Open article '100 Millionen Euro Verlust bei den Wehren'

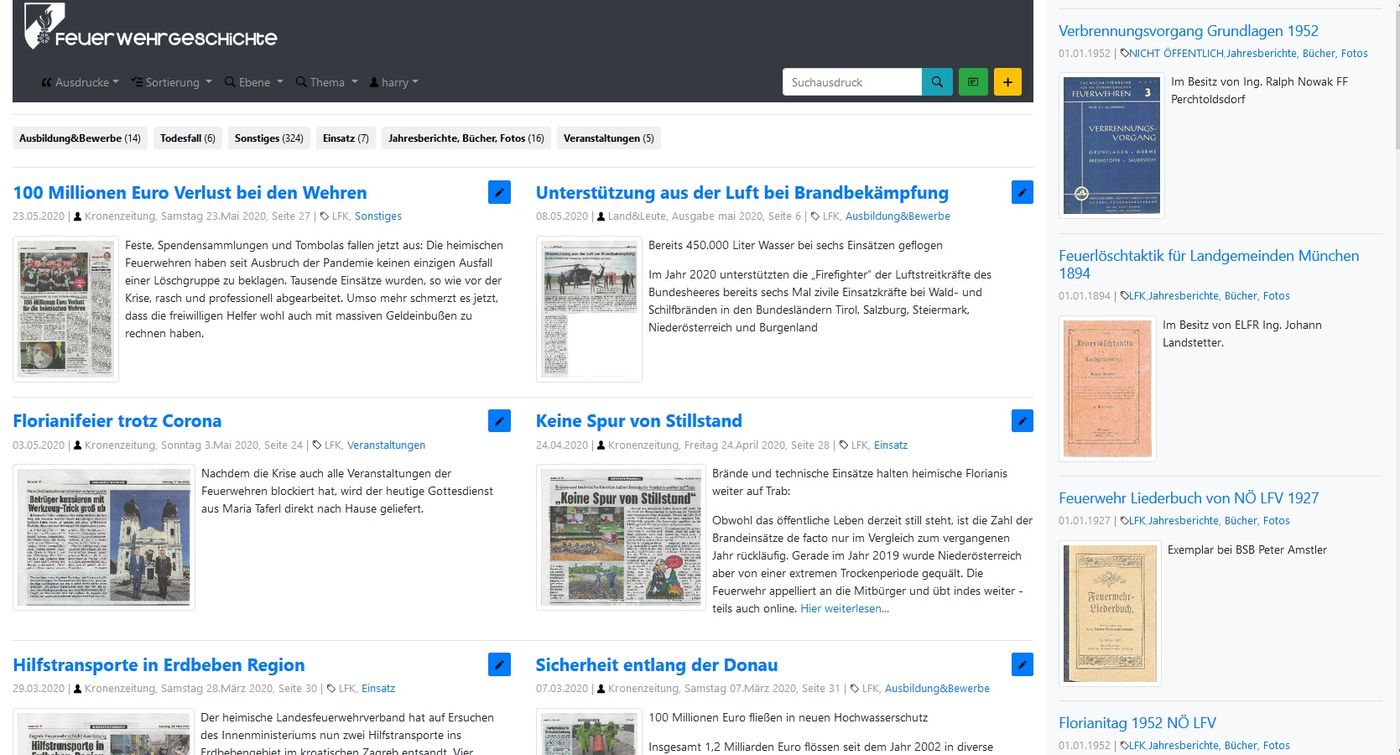(190, 193)
